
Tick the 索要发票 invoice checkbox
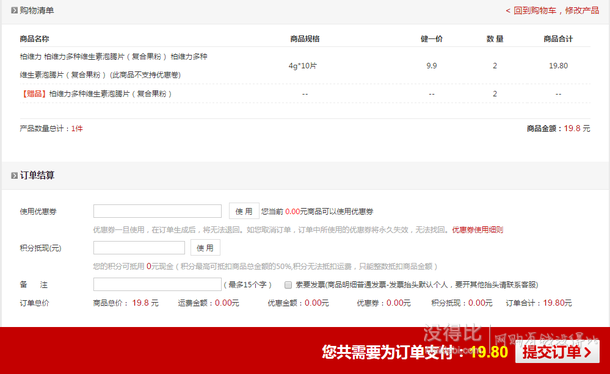tap(288, 285)
